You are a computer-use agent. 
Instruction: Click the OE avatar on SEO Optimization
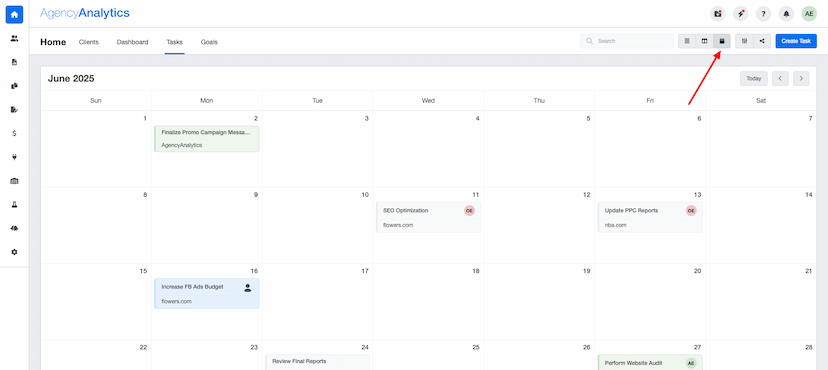tap(469, 211)
